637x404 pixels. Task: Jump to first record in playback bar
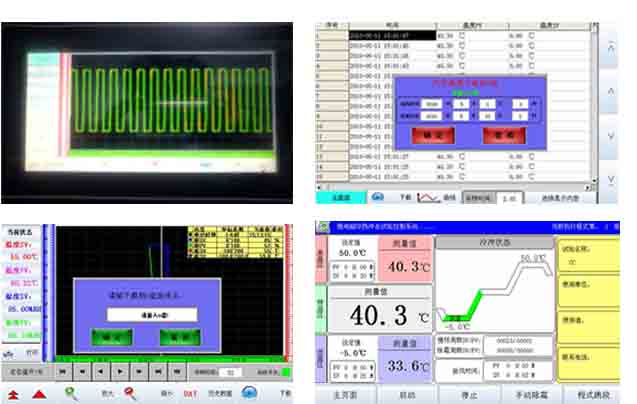[65, 371]
